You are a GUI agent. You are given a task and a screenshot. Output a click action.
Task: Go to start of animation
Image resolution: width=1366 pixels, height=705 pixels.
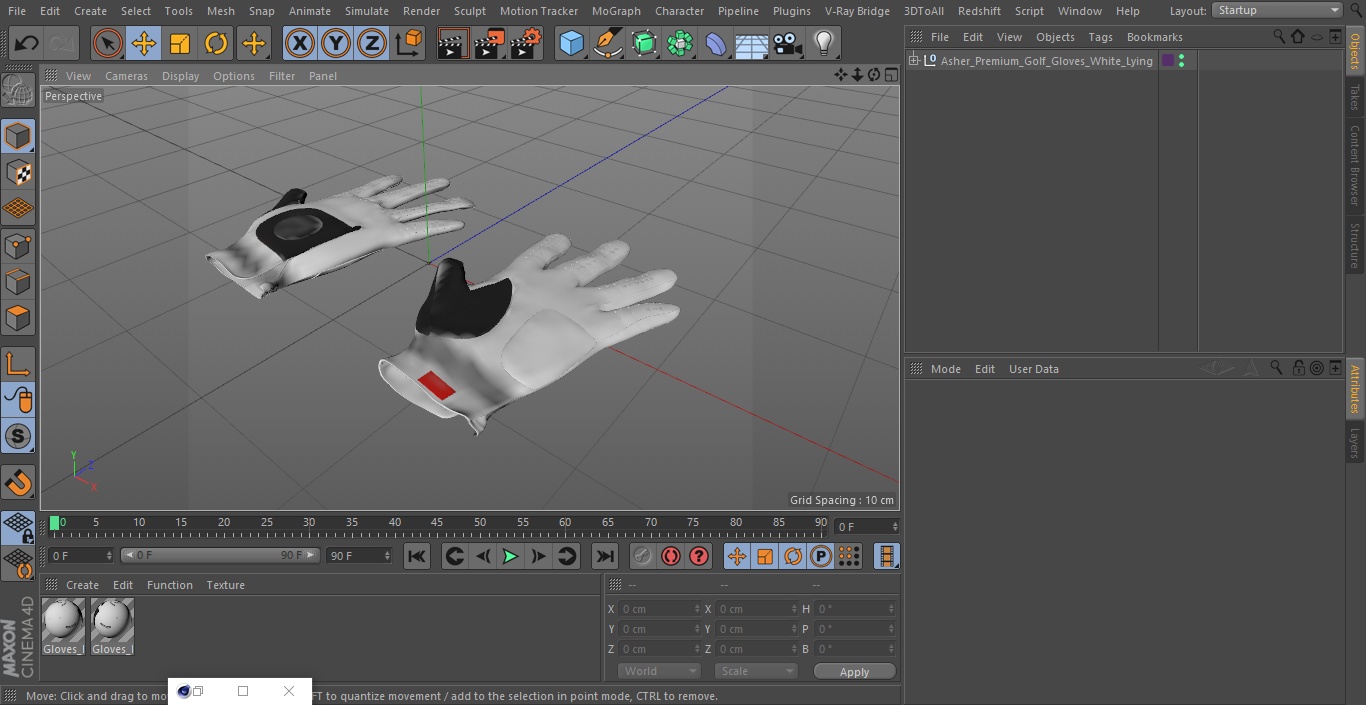coord(417,556)
